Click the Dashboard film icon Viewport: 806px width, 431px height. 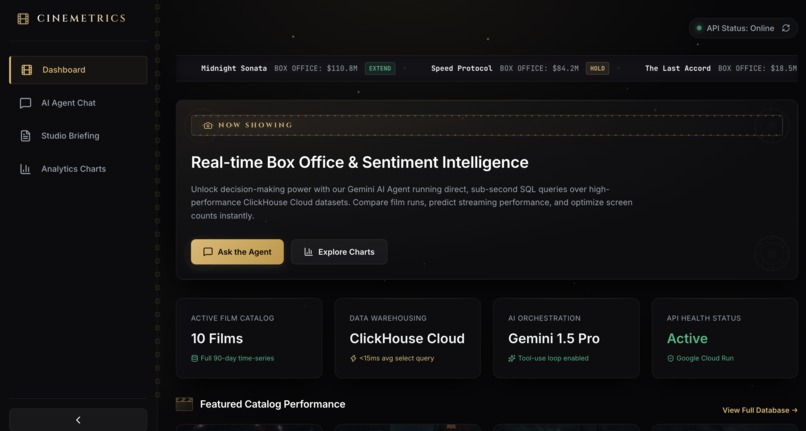27,70
